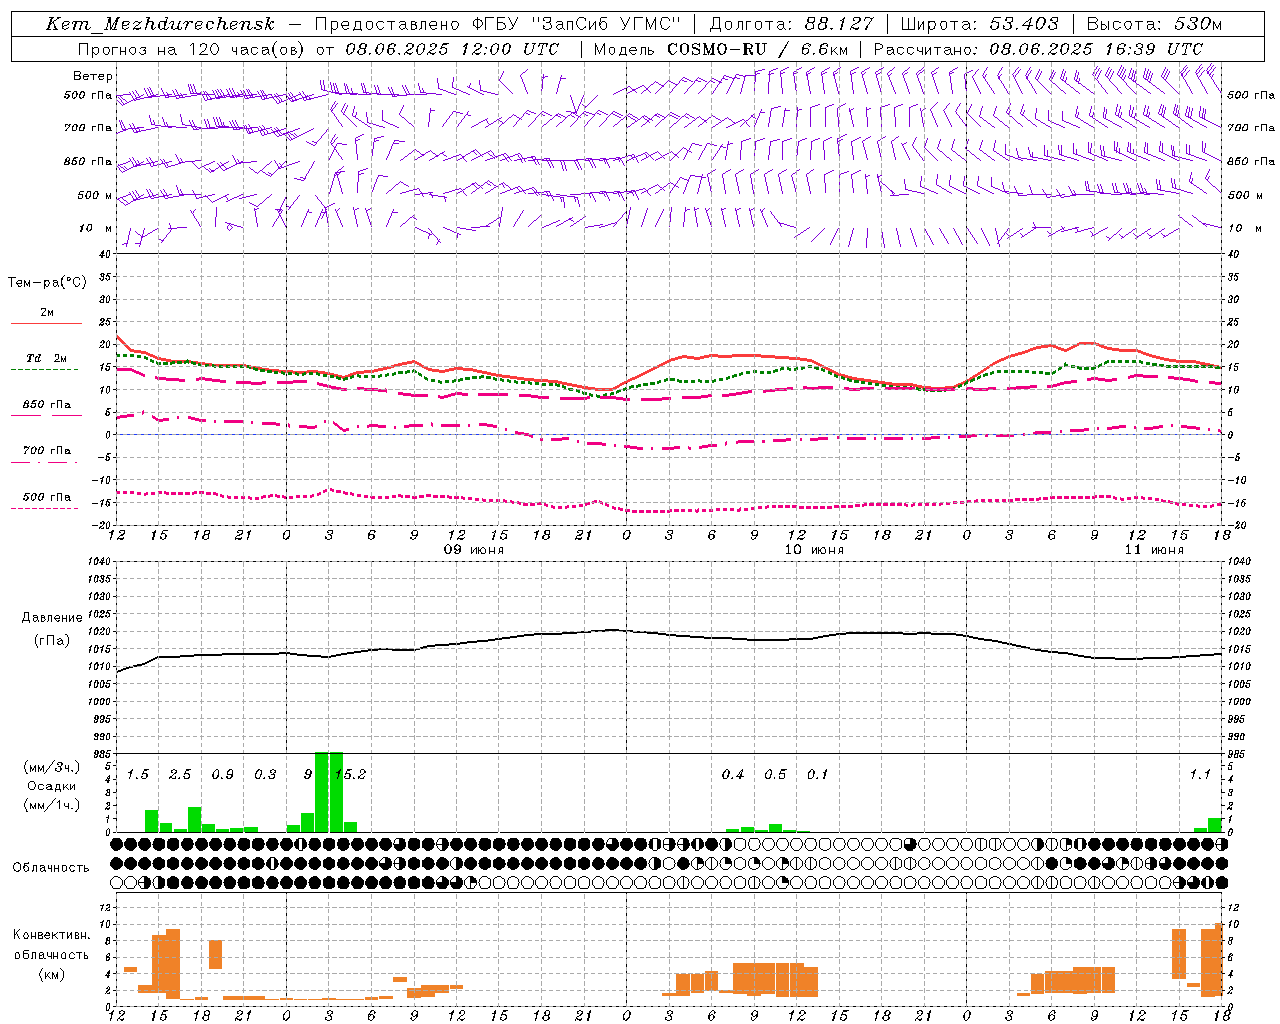Screen dimensions: 1280x1024
Task: Click the latitude value 53.403
Action: pyautogui.click(x=1024, y=24)
